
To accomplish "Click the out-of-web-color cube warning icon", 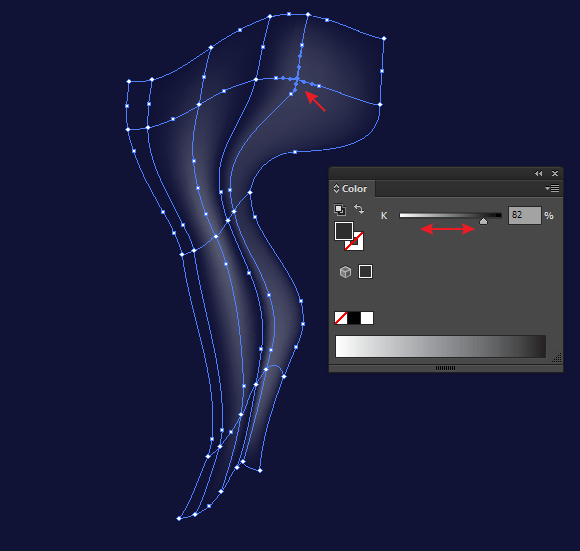I will (x=345, y=272).
